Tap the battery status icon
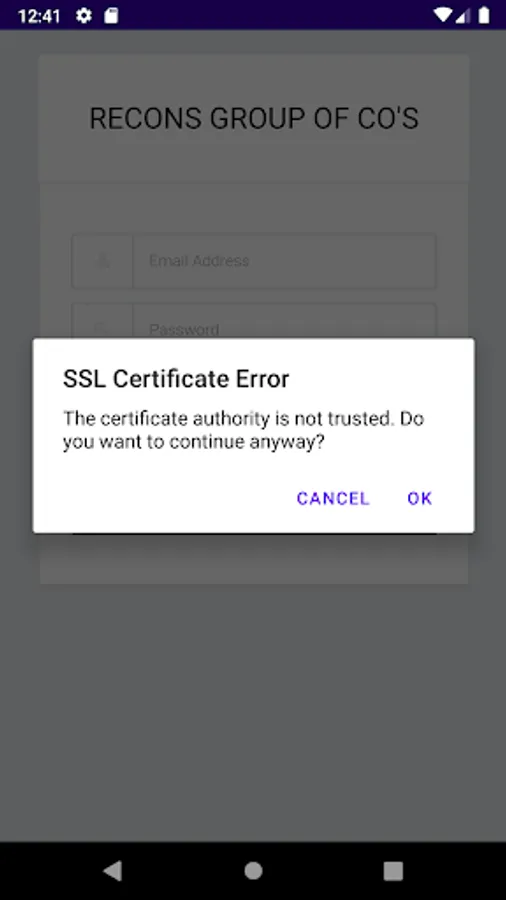This screenshot has width=506, height=900. 484,15
